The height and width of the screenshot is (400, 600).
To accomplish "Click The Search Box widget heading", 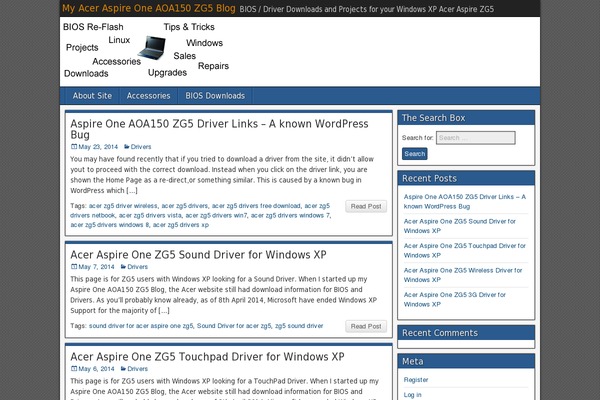I will [433, 118].
